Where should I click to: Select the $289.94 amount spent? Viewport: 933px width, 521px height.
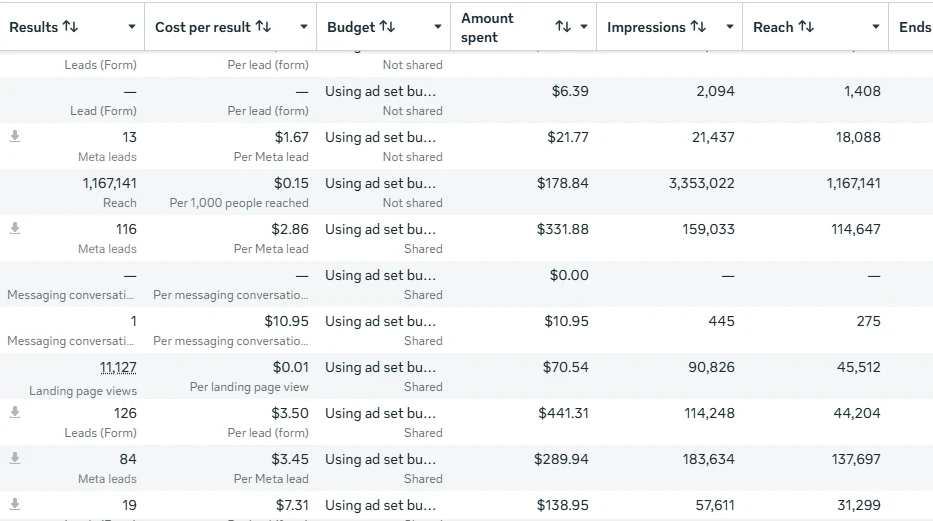point(561,459)
